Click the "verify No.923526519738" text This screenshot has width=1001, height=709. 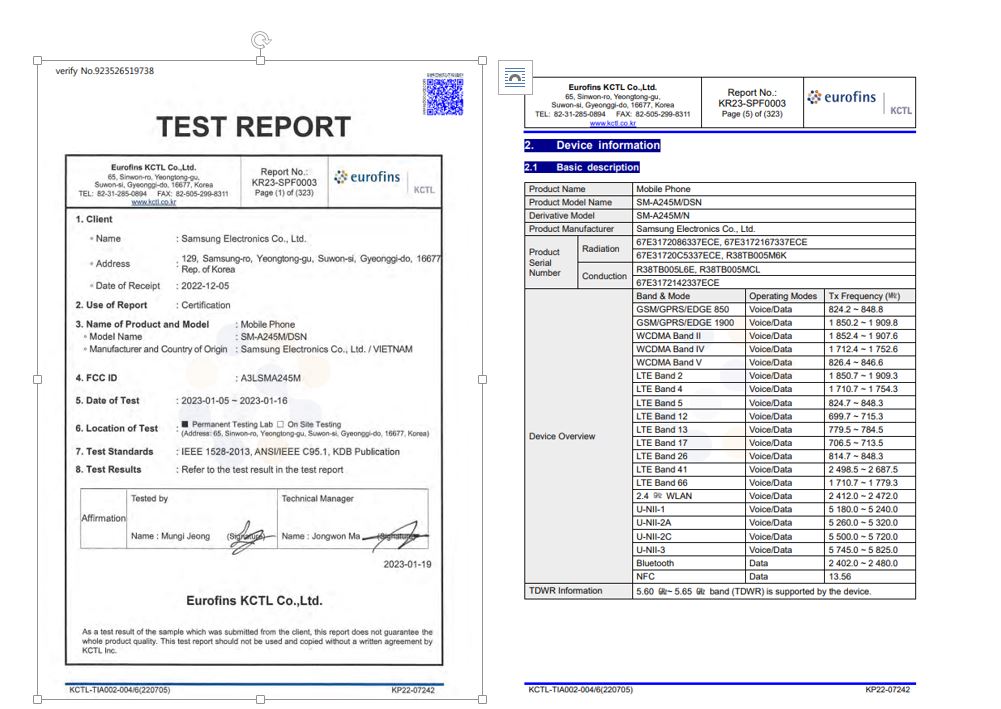point(105,71)
